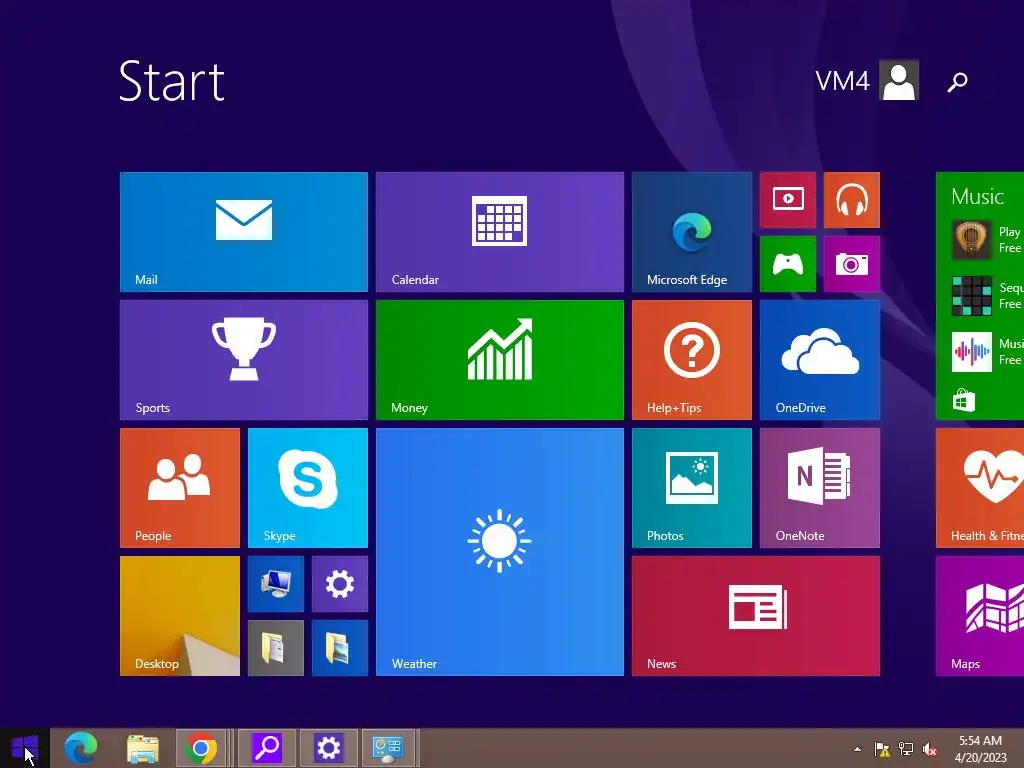
Task: Open the News tile
Action: click(x=756, y=616)
